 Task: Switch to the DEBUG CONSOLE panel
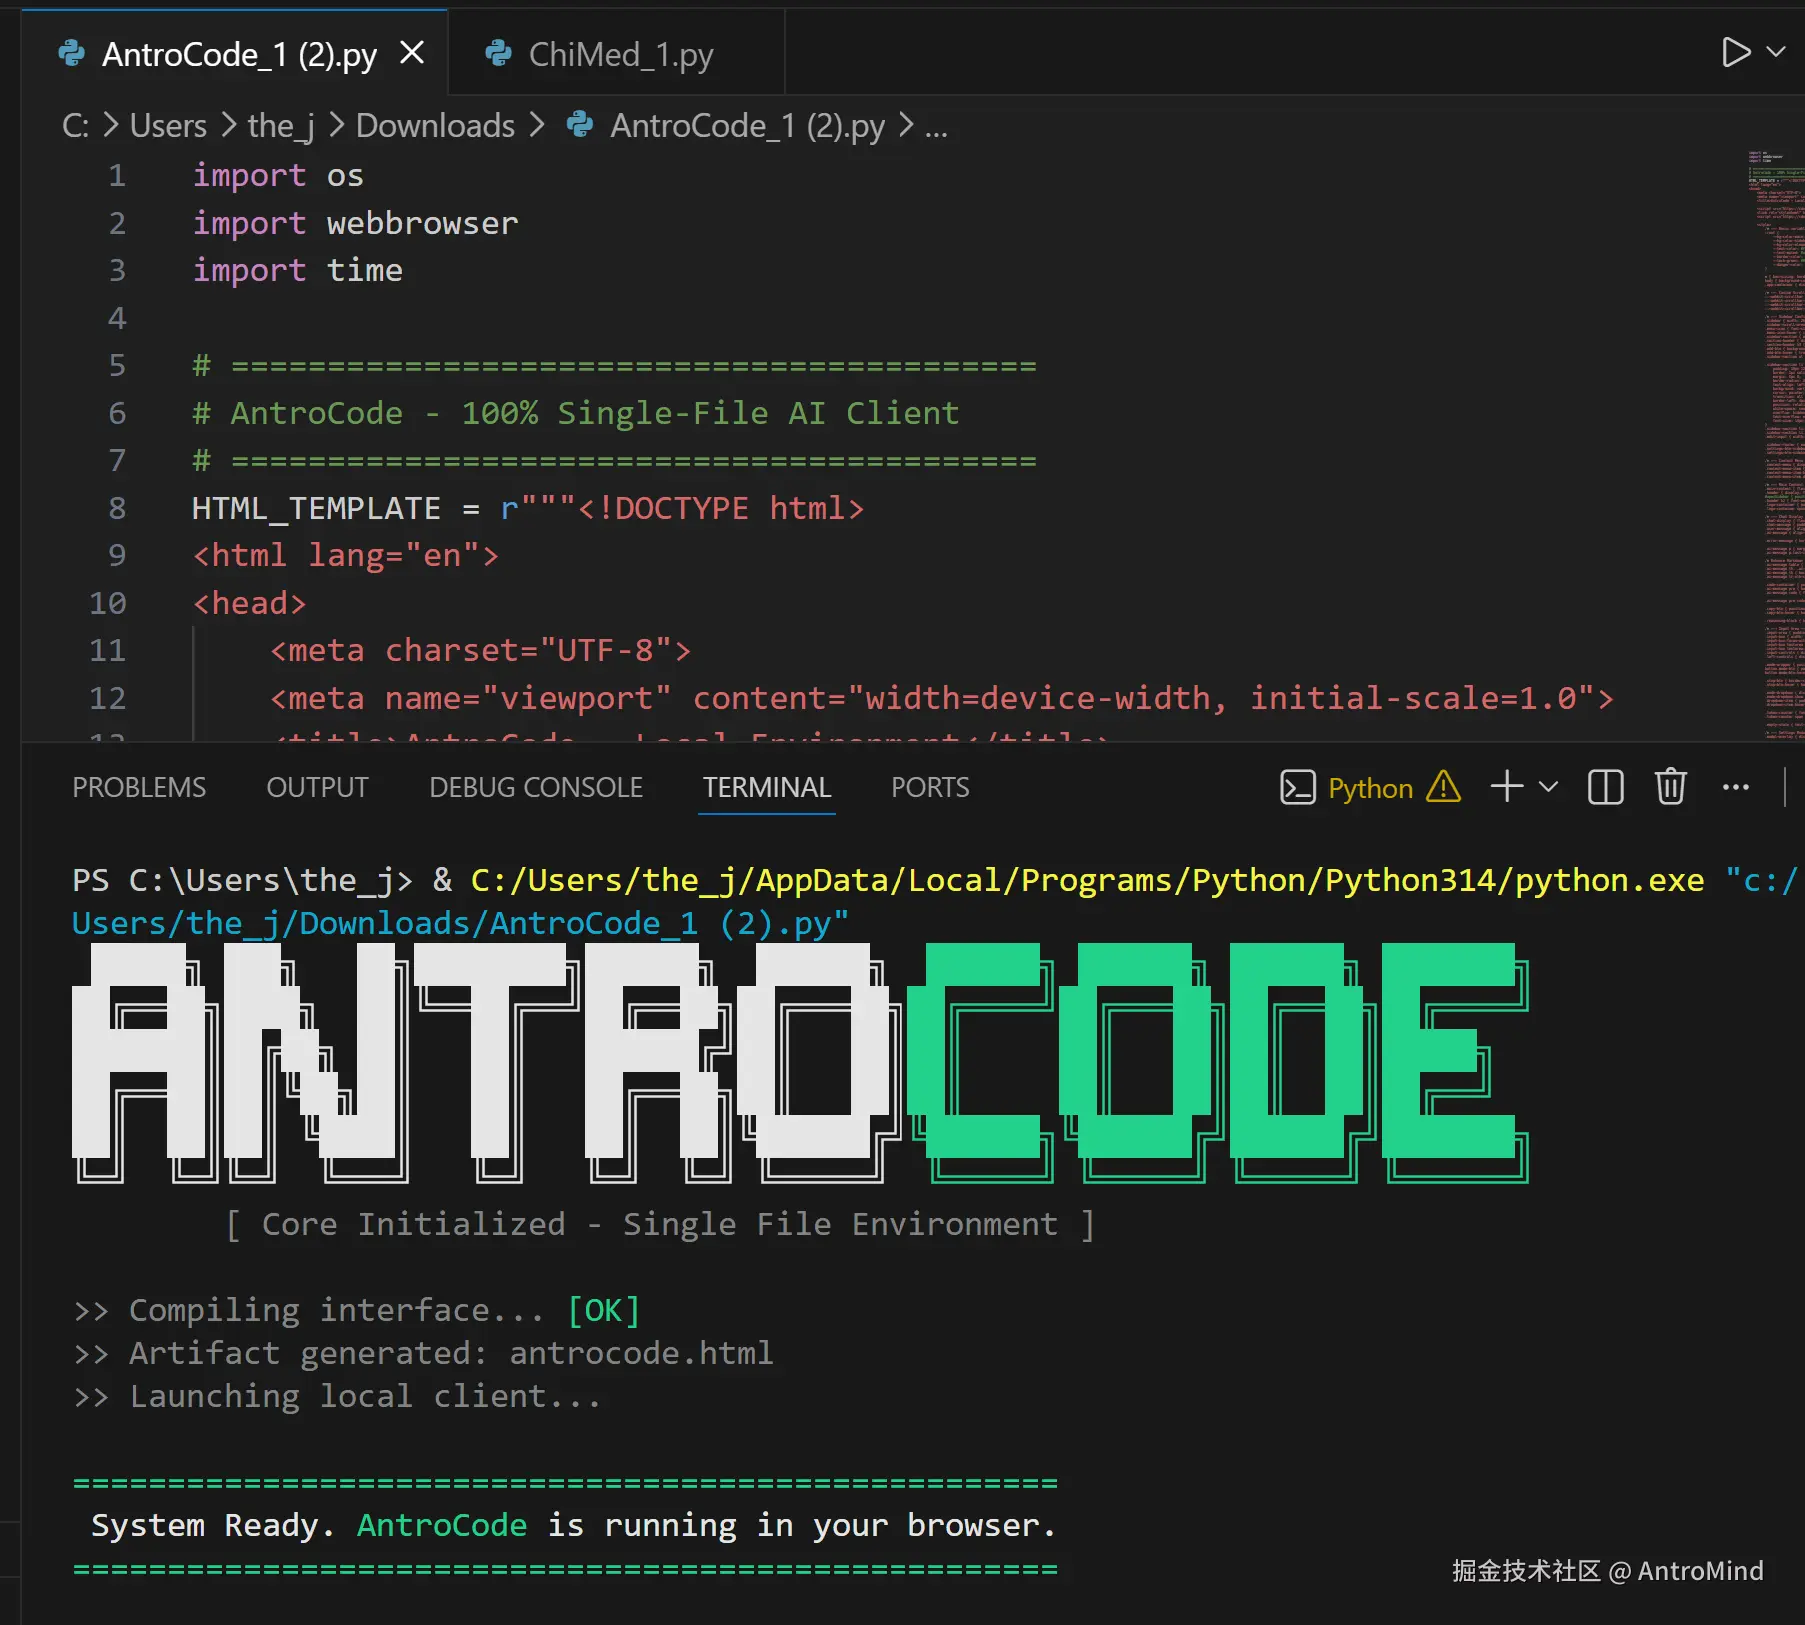pos(535,787)
